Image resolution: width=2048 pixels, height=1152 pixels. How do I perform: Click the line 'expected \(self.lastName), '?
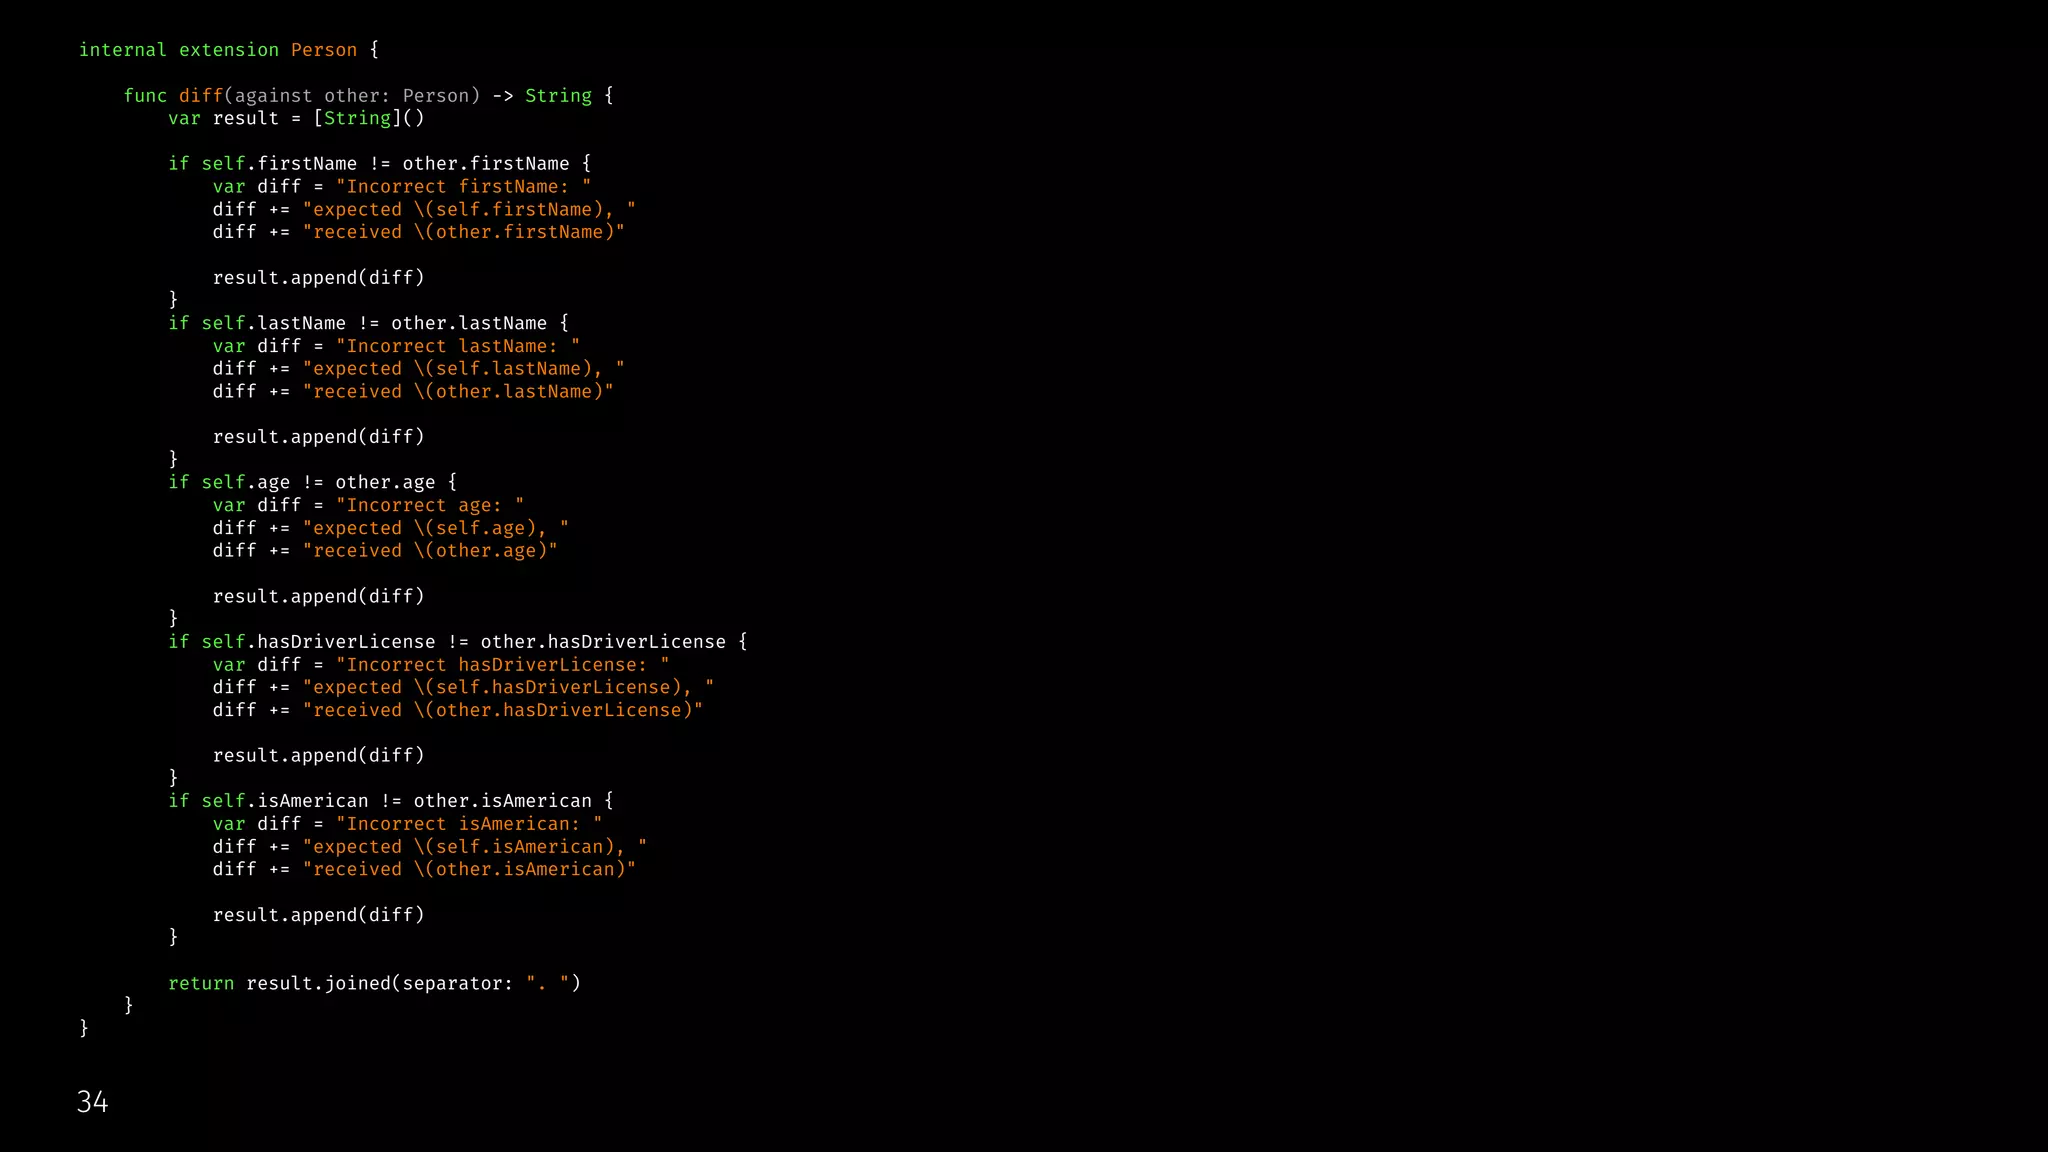click(419, 369)
